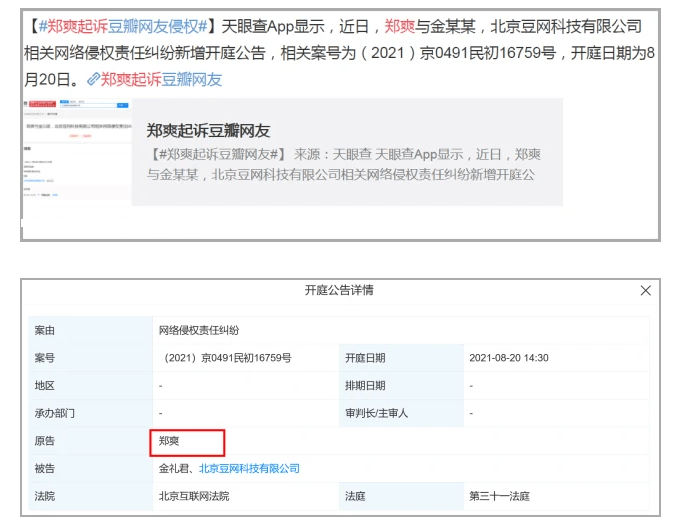The width and height of the screenshot is (679, 526).
Task: Open the #郑爽起诉豆瓣网友侵权# hashtag link
Action: pyautogui.click(x=123, y=26)
